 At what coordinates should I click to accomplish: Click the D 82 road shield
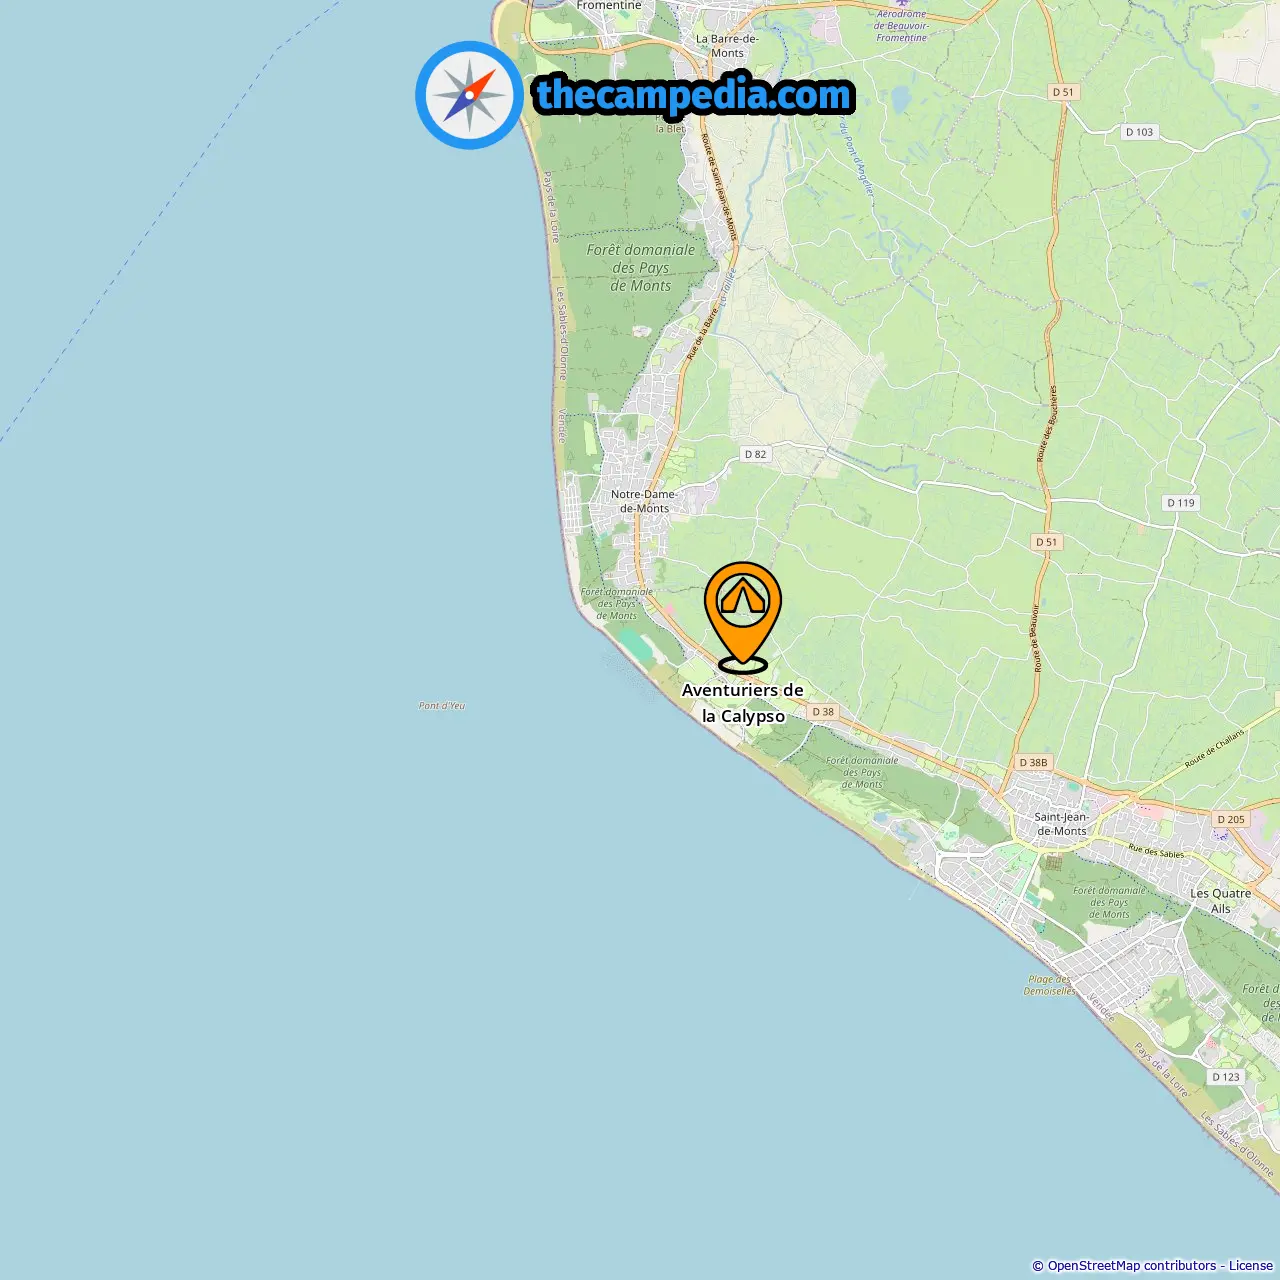coord(755,454)
